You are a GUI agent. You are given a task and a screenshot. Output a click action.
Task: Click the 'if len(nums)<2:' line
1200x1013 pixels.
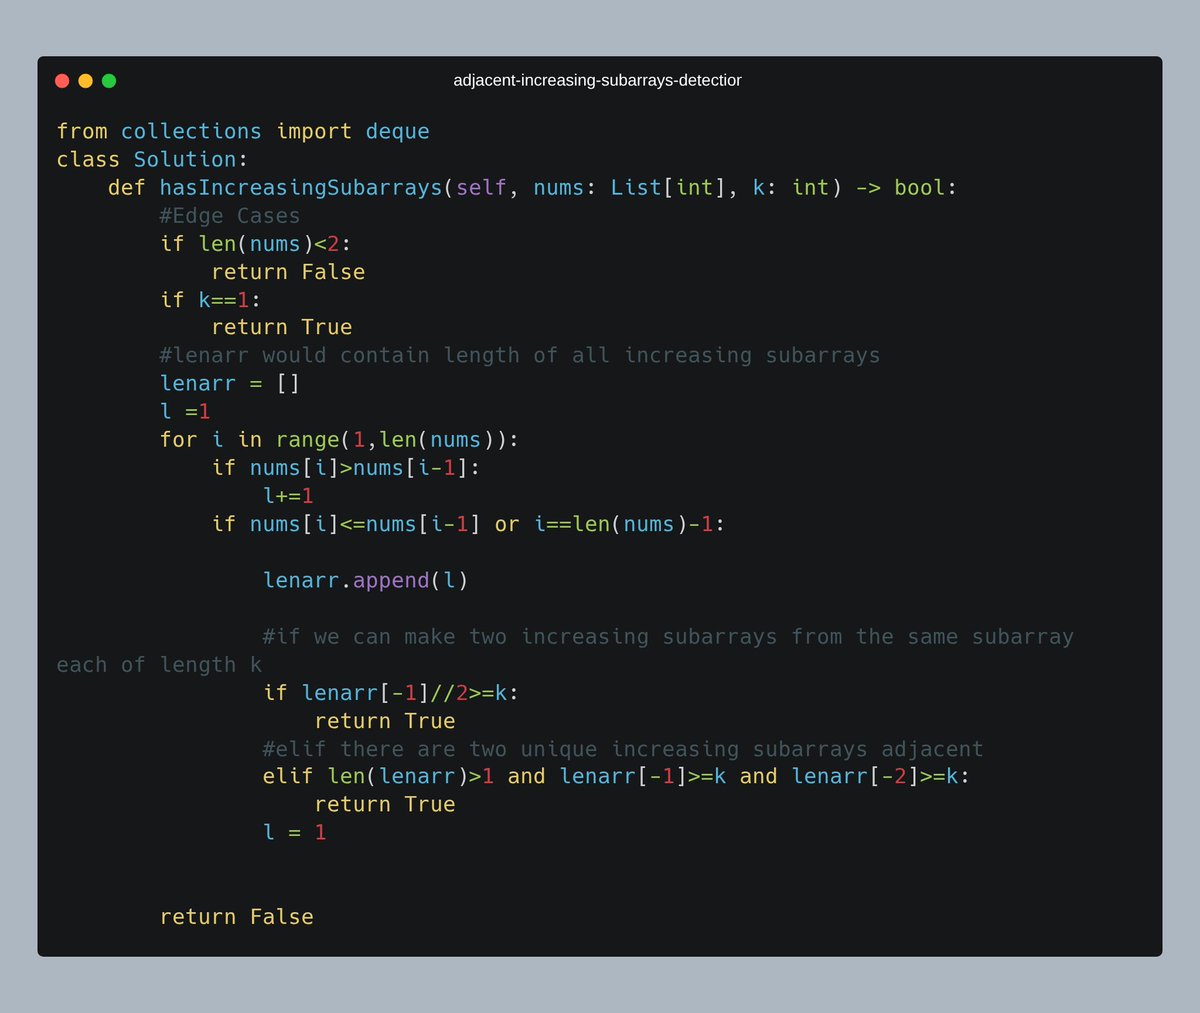pyautogui.click(x=256, y=243)
